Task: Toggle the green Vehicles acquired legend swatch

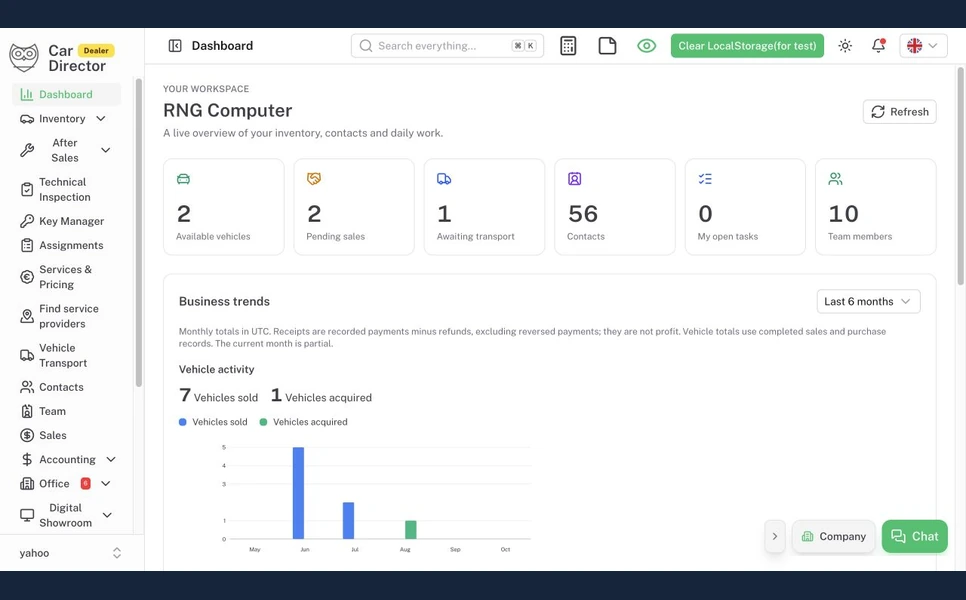Action: 263,422
